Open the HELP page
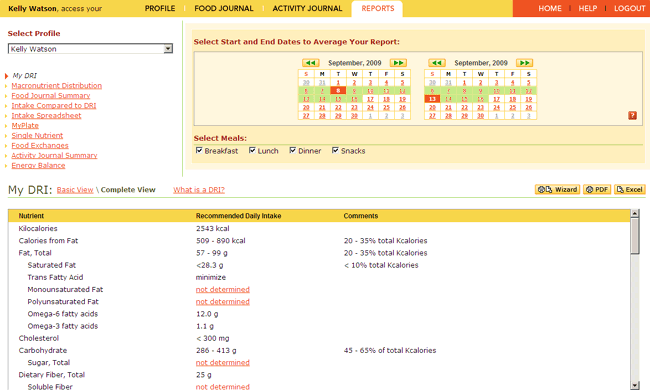The height and width of the screenshot is (390, 650). (x=587, y=8)
